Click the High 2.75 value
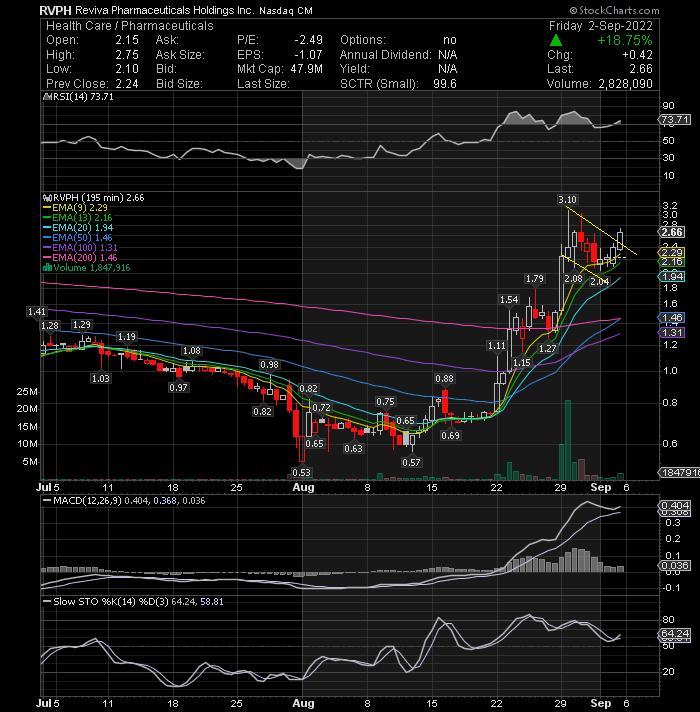700x712 pixels. tap(127, 55)
